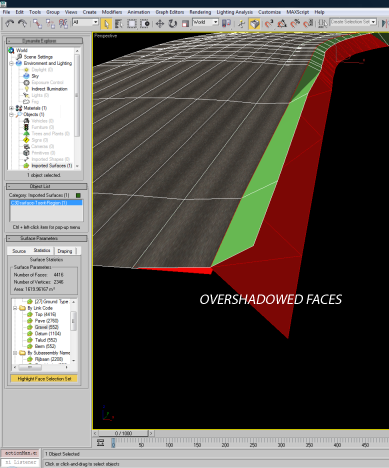Image resolution: width=389 pixels, height=468 pixels.
Task: Collapse the Surface Parameters rollout header
Action: click(x=46, y=238)
